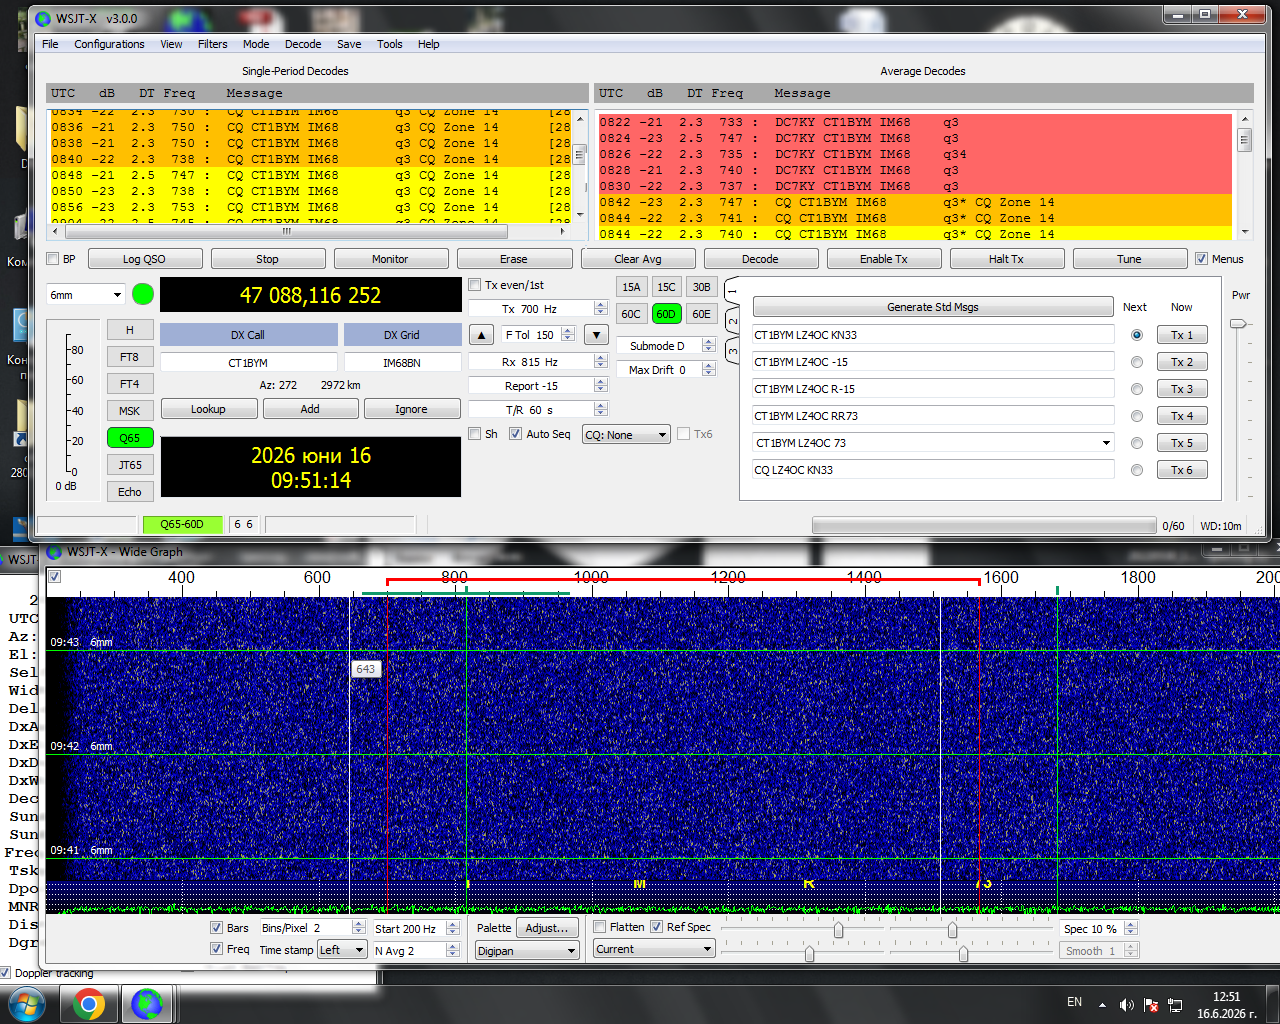Open the Mode menu
This screenshot has height=1024, width=1280.
[x=256, y=44]
